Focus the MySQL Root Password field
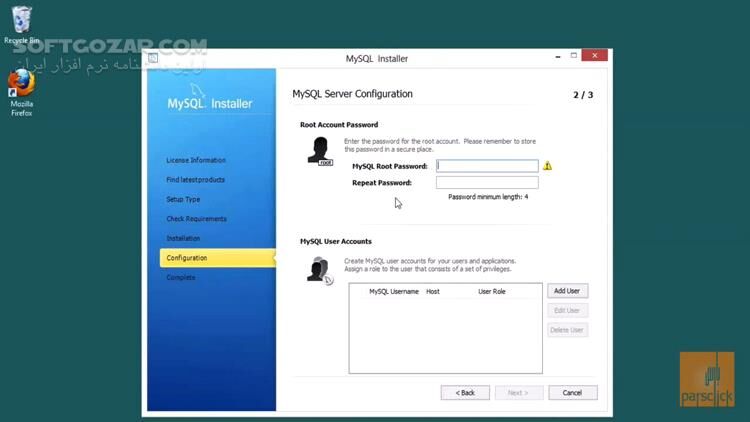The image size is (750, 422). (487, 166)
